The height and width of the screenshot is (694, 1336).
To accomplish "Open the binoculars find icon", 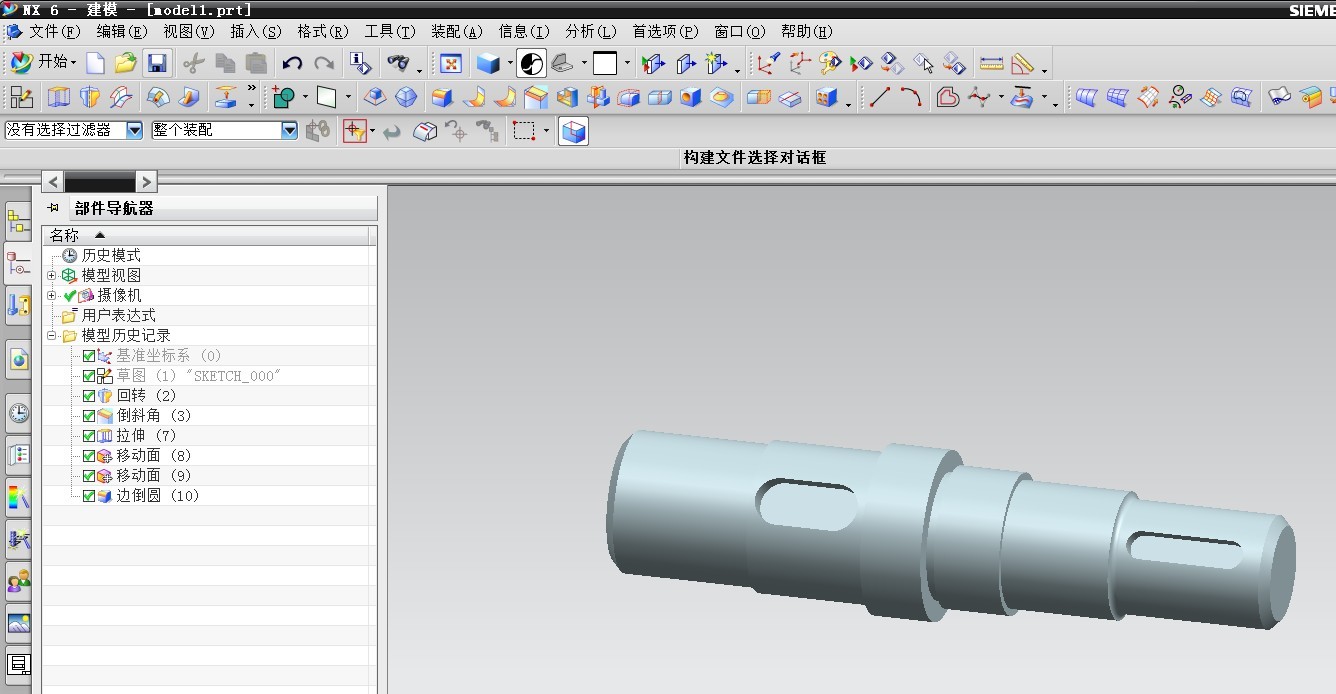I will pos(398,64).
